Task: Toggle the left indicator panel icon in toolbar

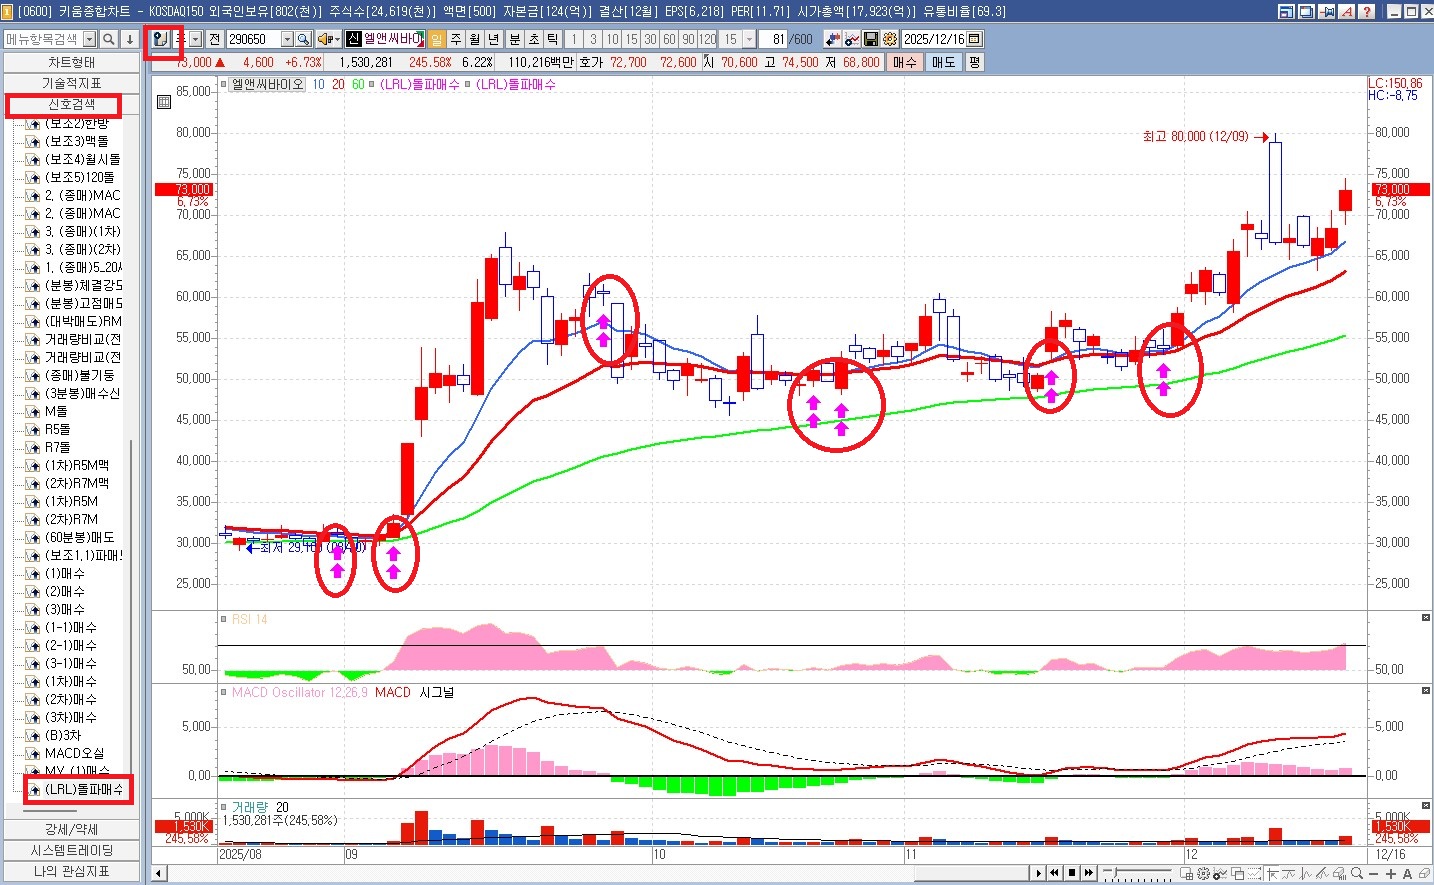Action: [x=161, y=39]
